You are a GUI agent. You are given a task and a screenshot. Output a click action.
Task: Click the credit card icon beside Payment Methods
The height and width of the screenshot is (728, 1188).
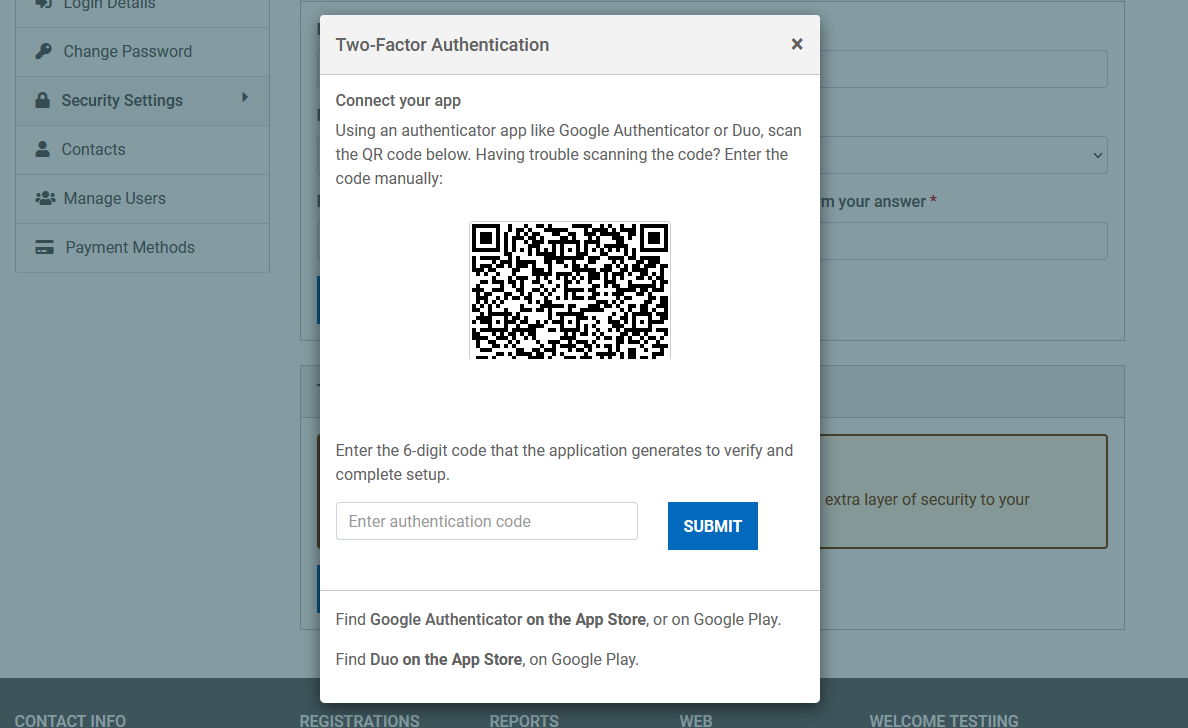45,248
